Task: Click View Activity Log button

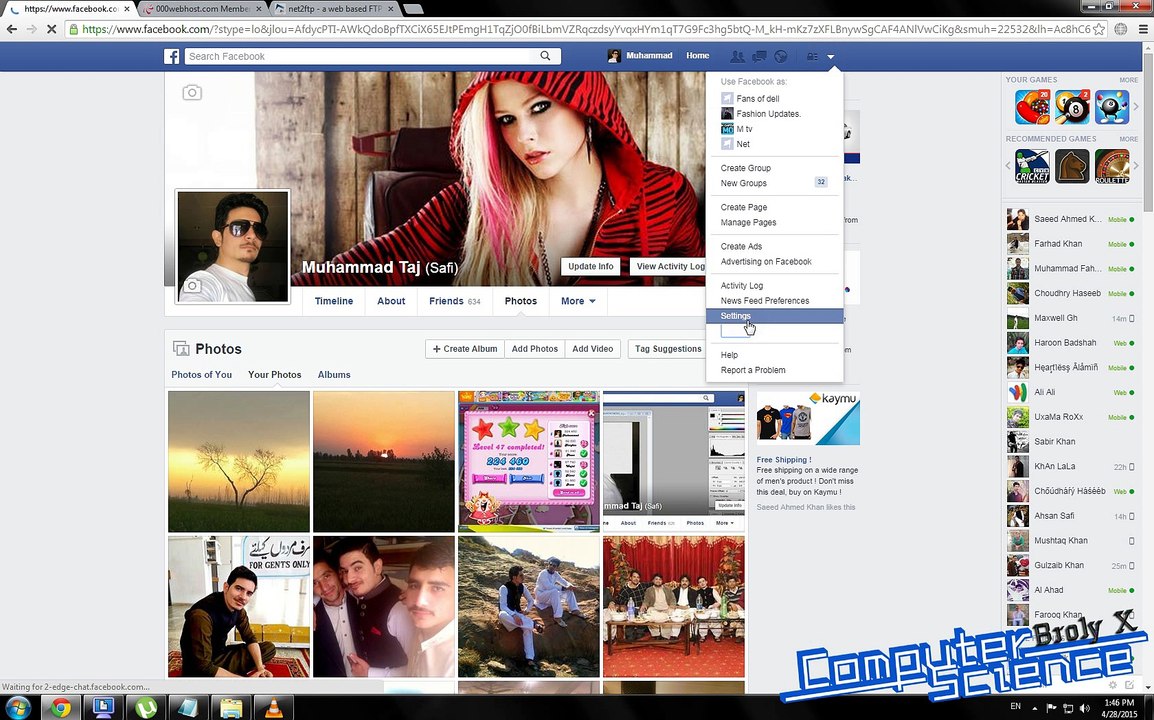Action: 669,267
